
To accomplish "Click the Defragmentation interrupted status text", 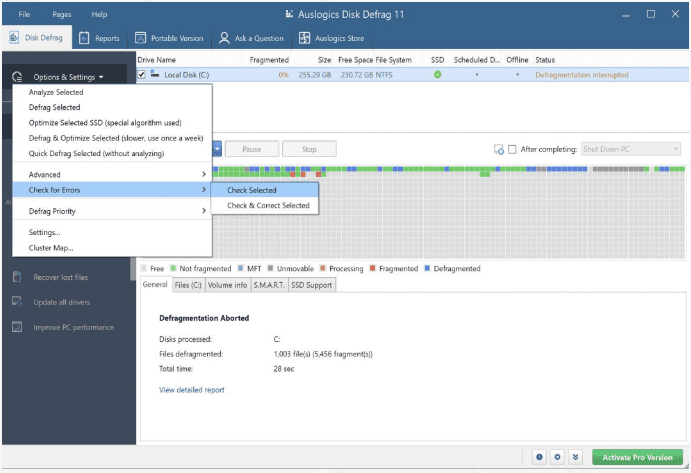I will coord(582,75).
